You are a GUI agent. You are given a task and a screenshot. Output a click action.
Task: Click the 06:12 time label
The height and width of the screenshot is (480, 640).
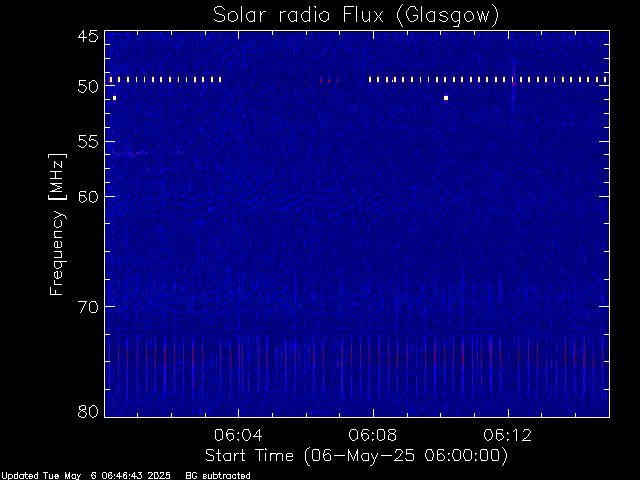click(507, 435)
